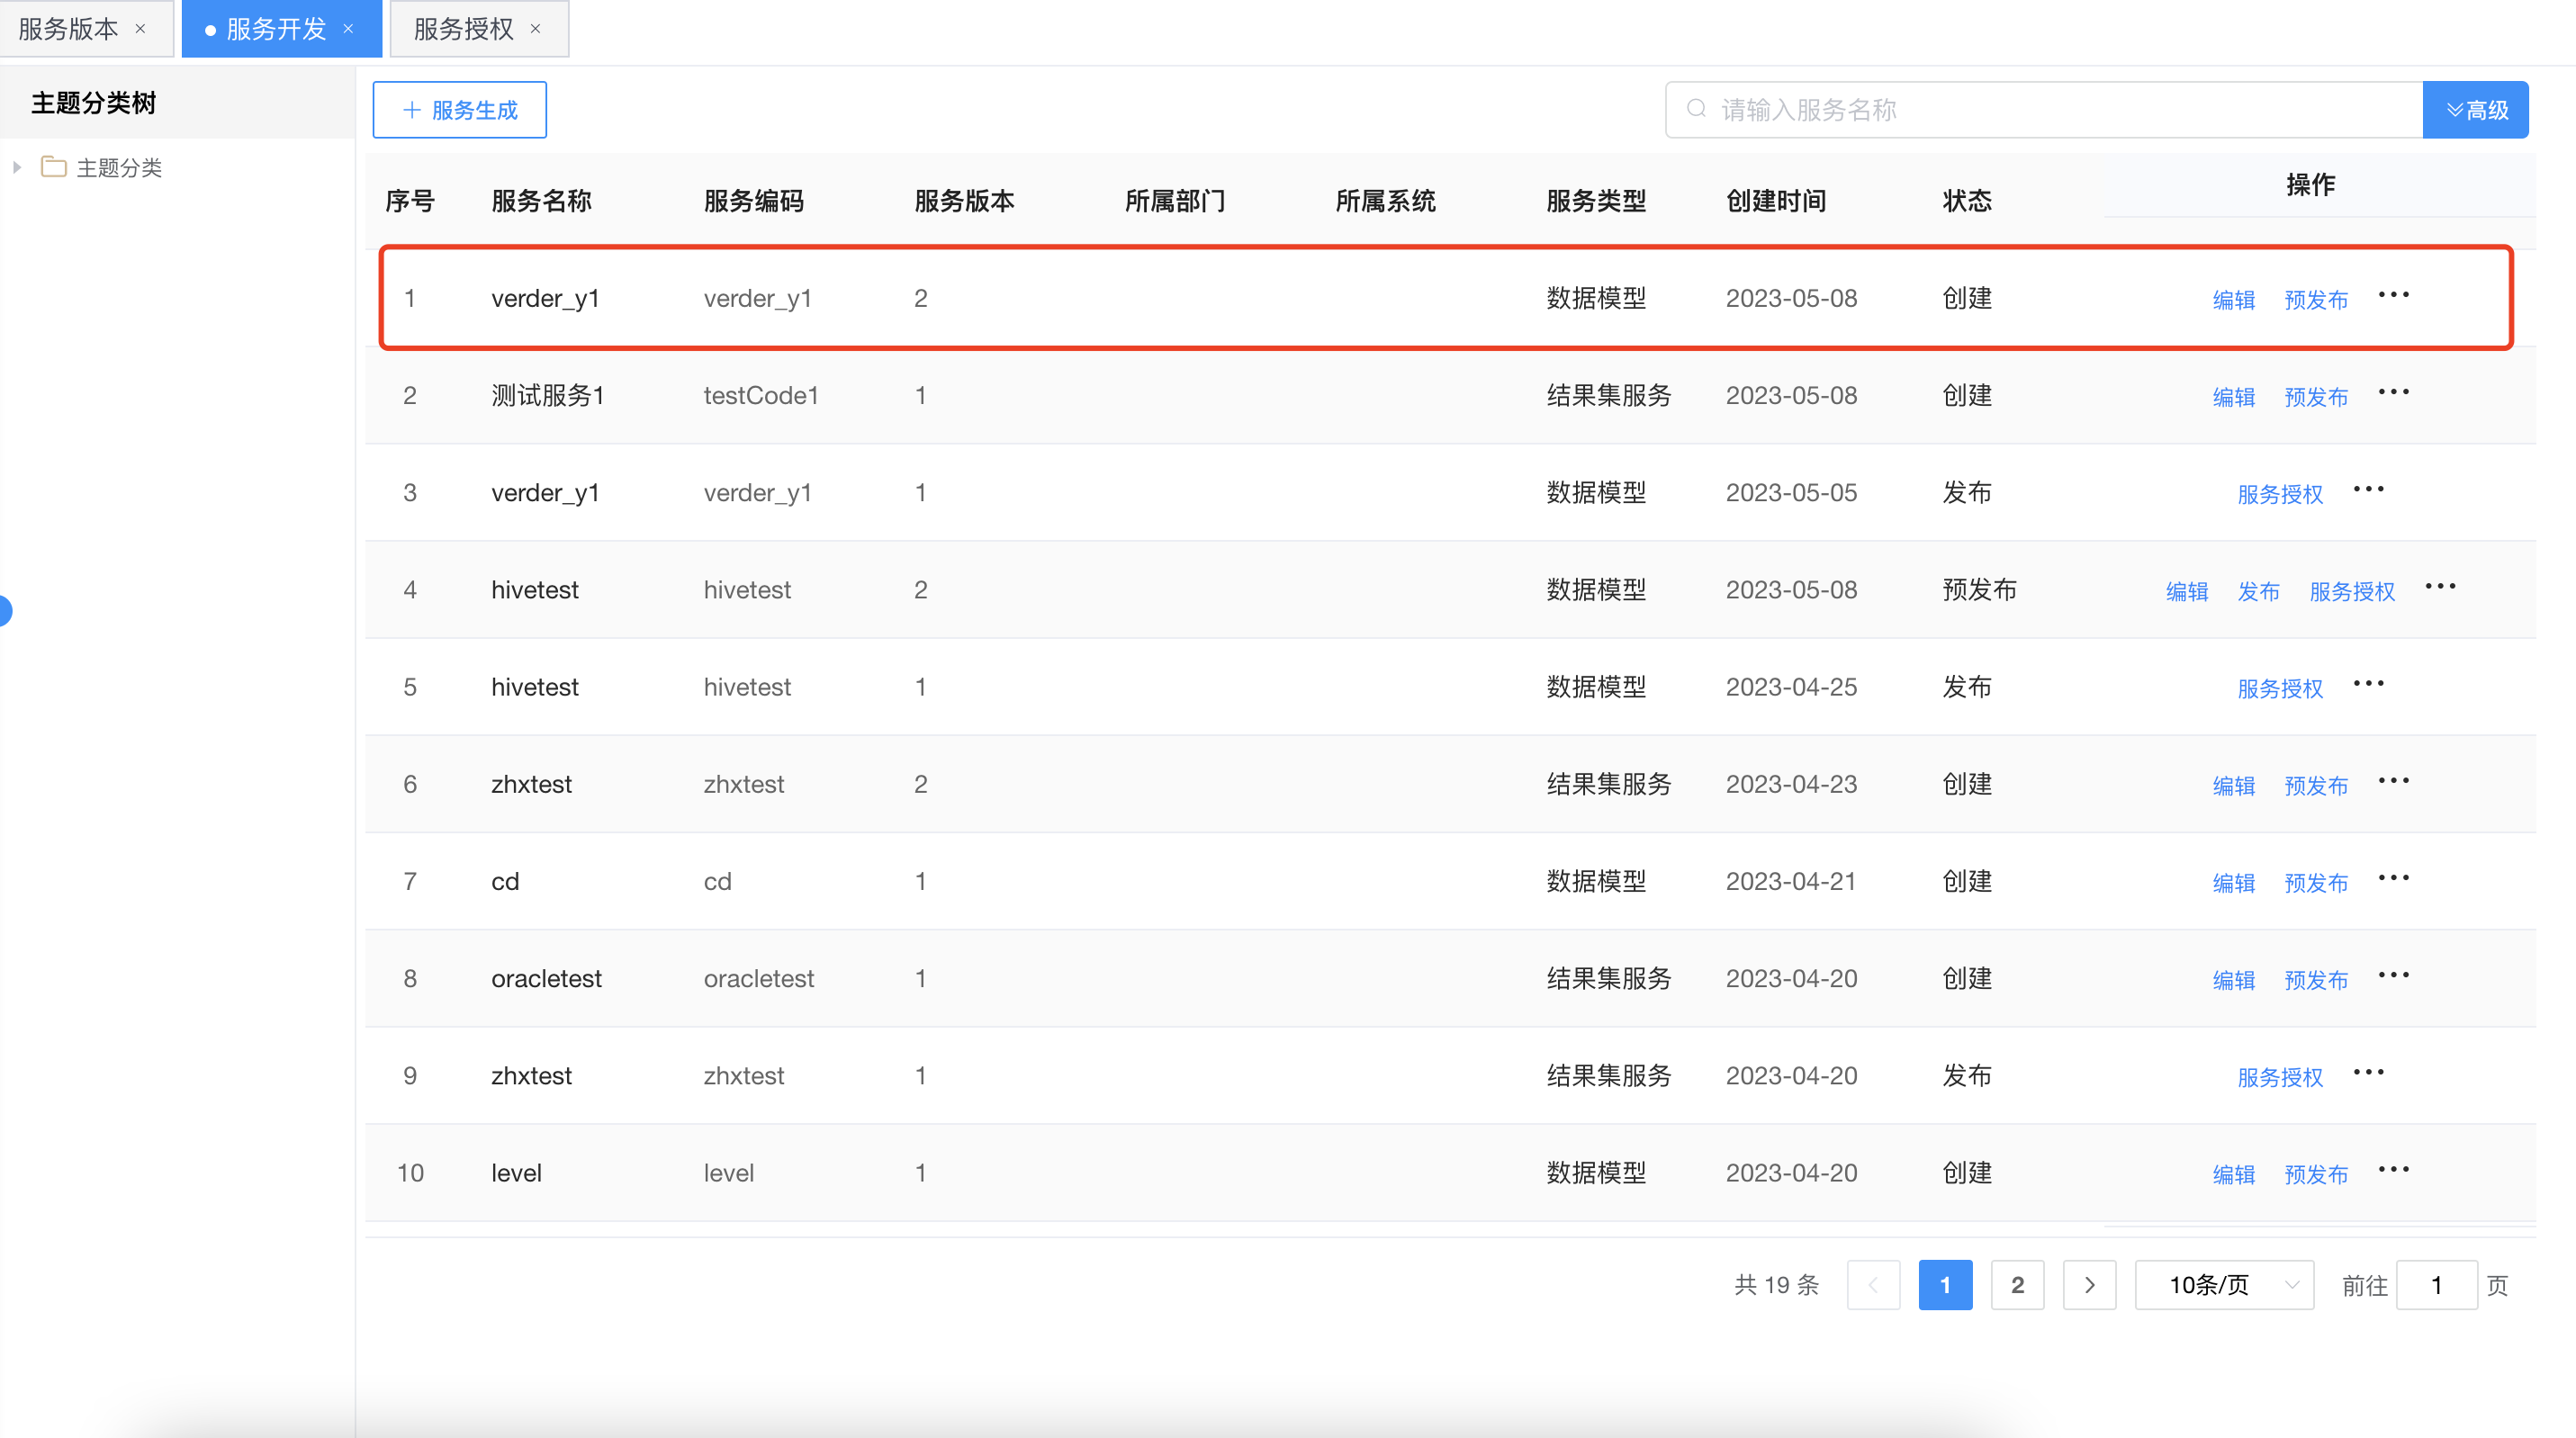Close the 服务版本 tab
2576x1438 pixels.
140,29
